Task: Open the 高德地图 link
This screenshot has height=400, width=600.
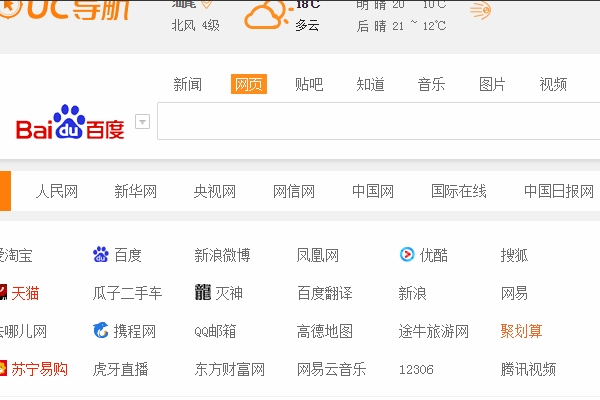Action: pyautogui.click(x=325, y=331)
